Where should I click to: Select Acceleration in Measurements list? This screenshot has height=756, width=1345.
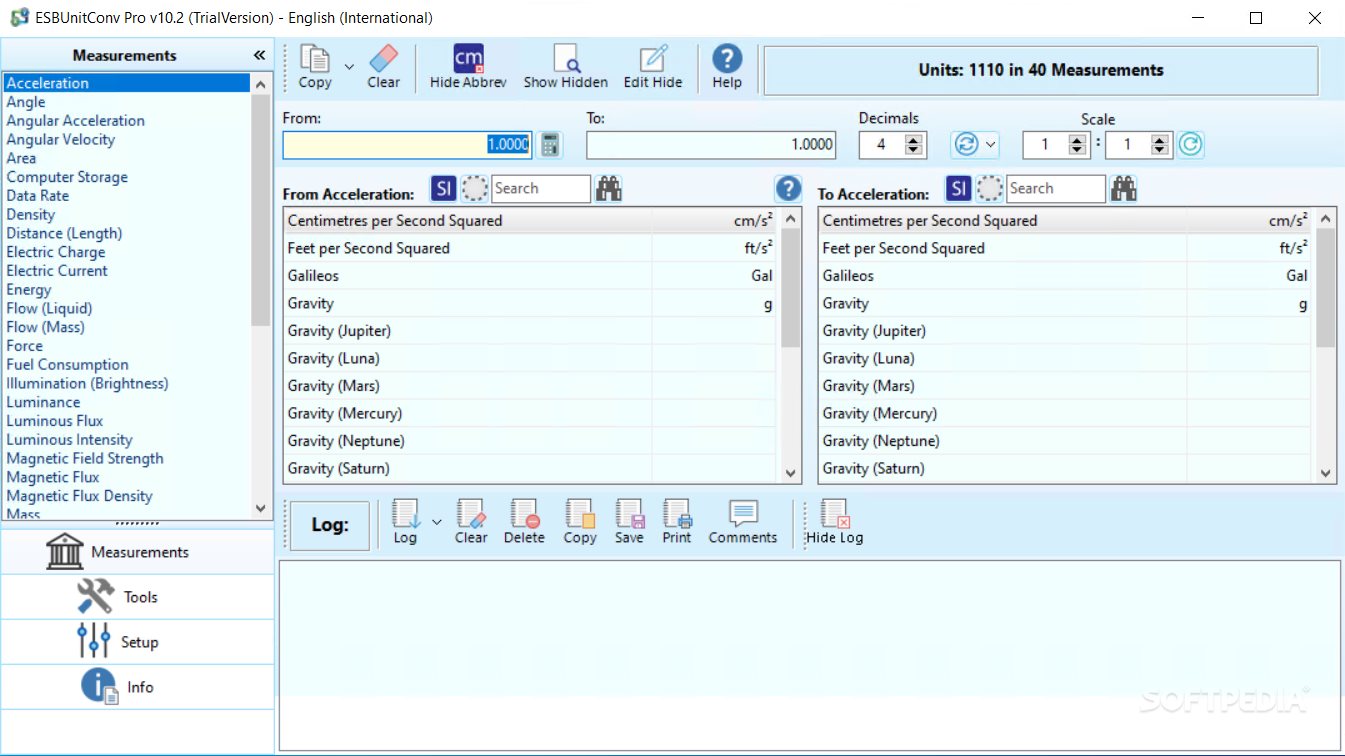click(x=126, y=83)
